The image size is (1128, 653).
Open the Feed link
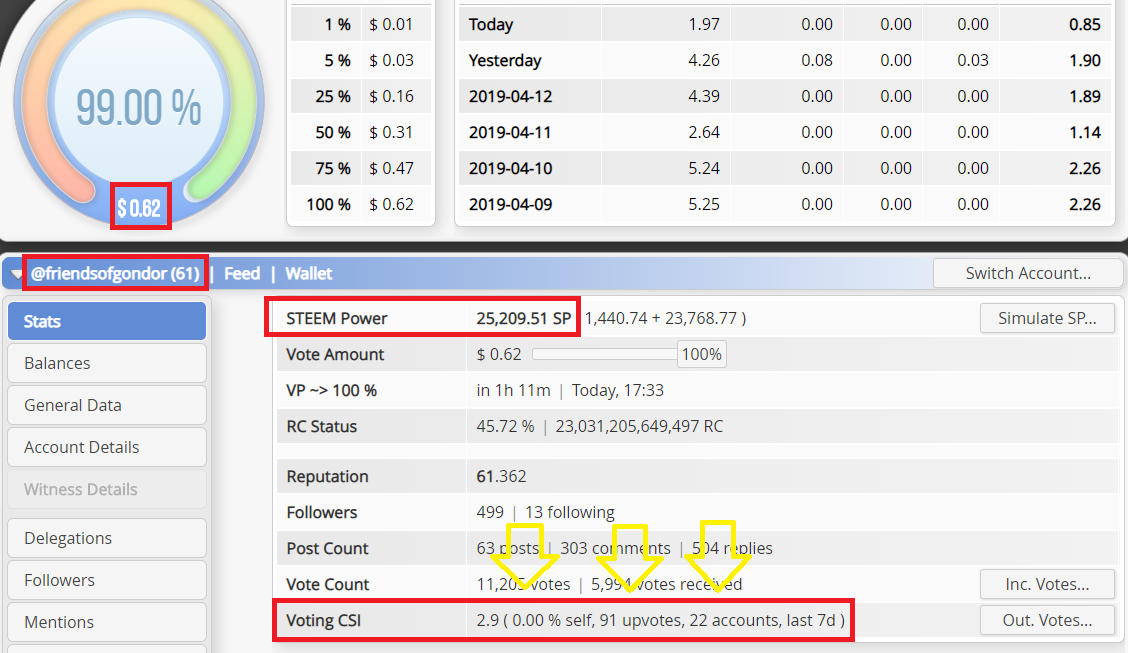tap(242, 273)
